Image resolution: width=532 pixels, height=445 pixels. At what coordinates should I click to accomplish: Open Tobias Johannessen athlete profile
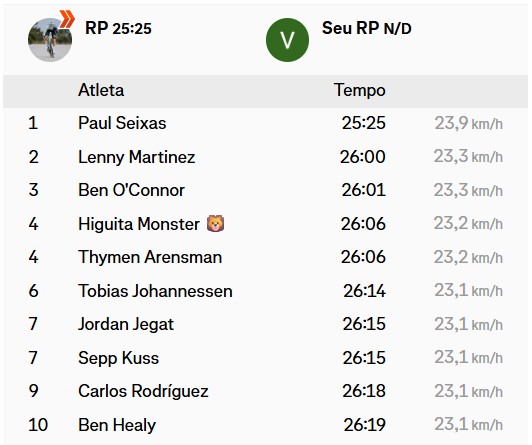click(155, 291)
